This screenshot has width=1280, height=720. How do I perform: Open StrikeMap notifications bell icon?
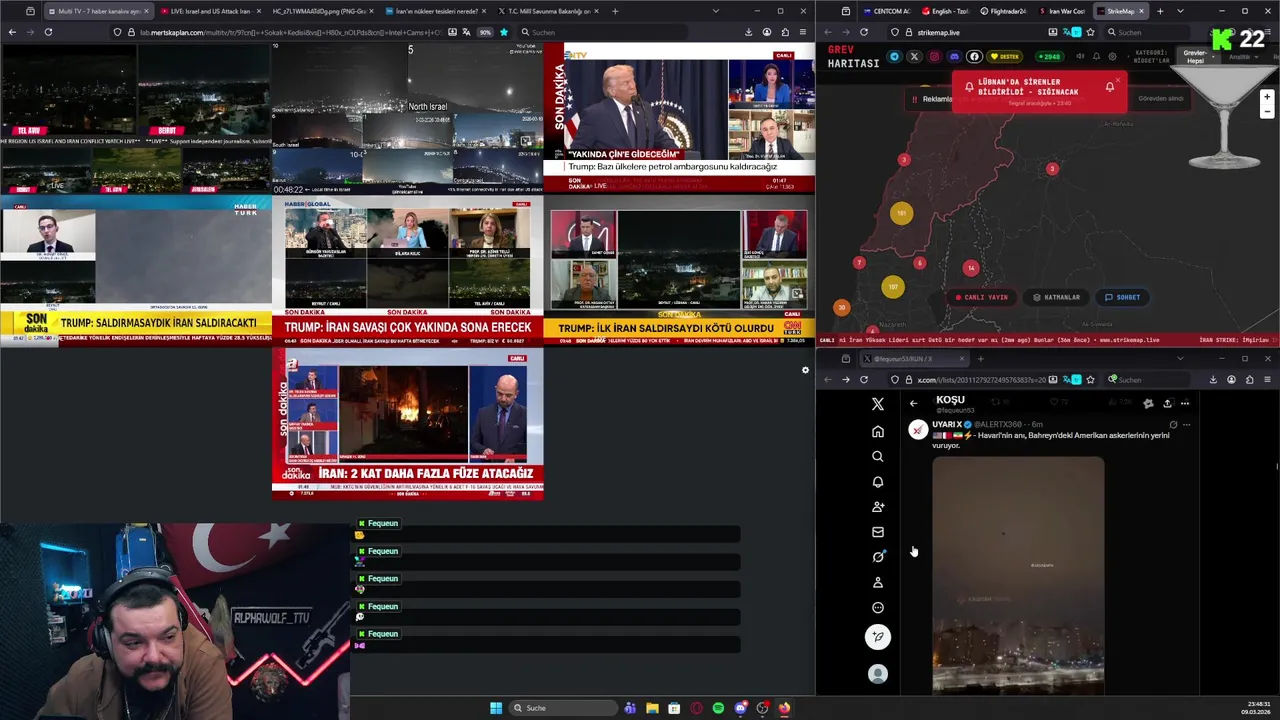[x=1096, y=56]
